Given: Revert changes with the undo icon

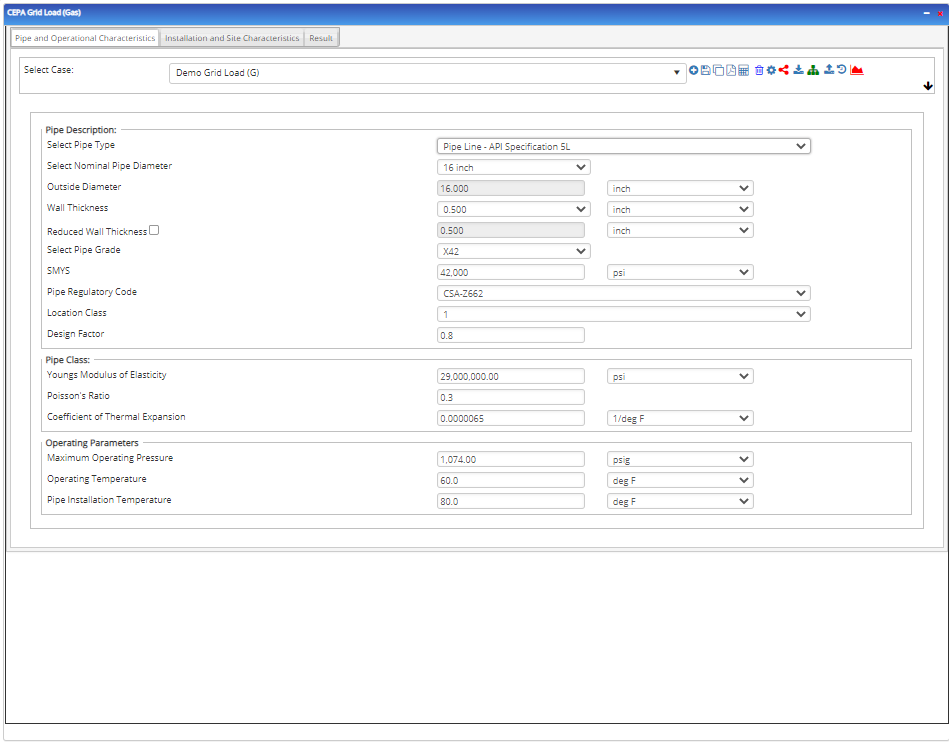Looking at the screenshot, I should (841, 69).
